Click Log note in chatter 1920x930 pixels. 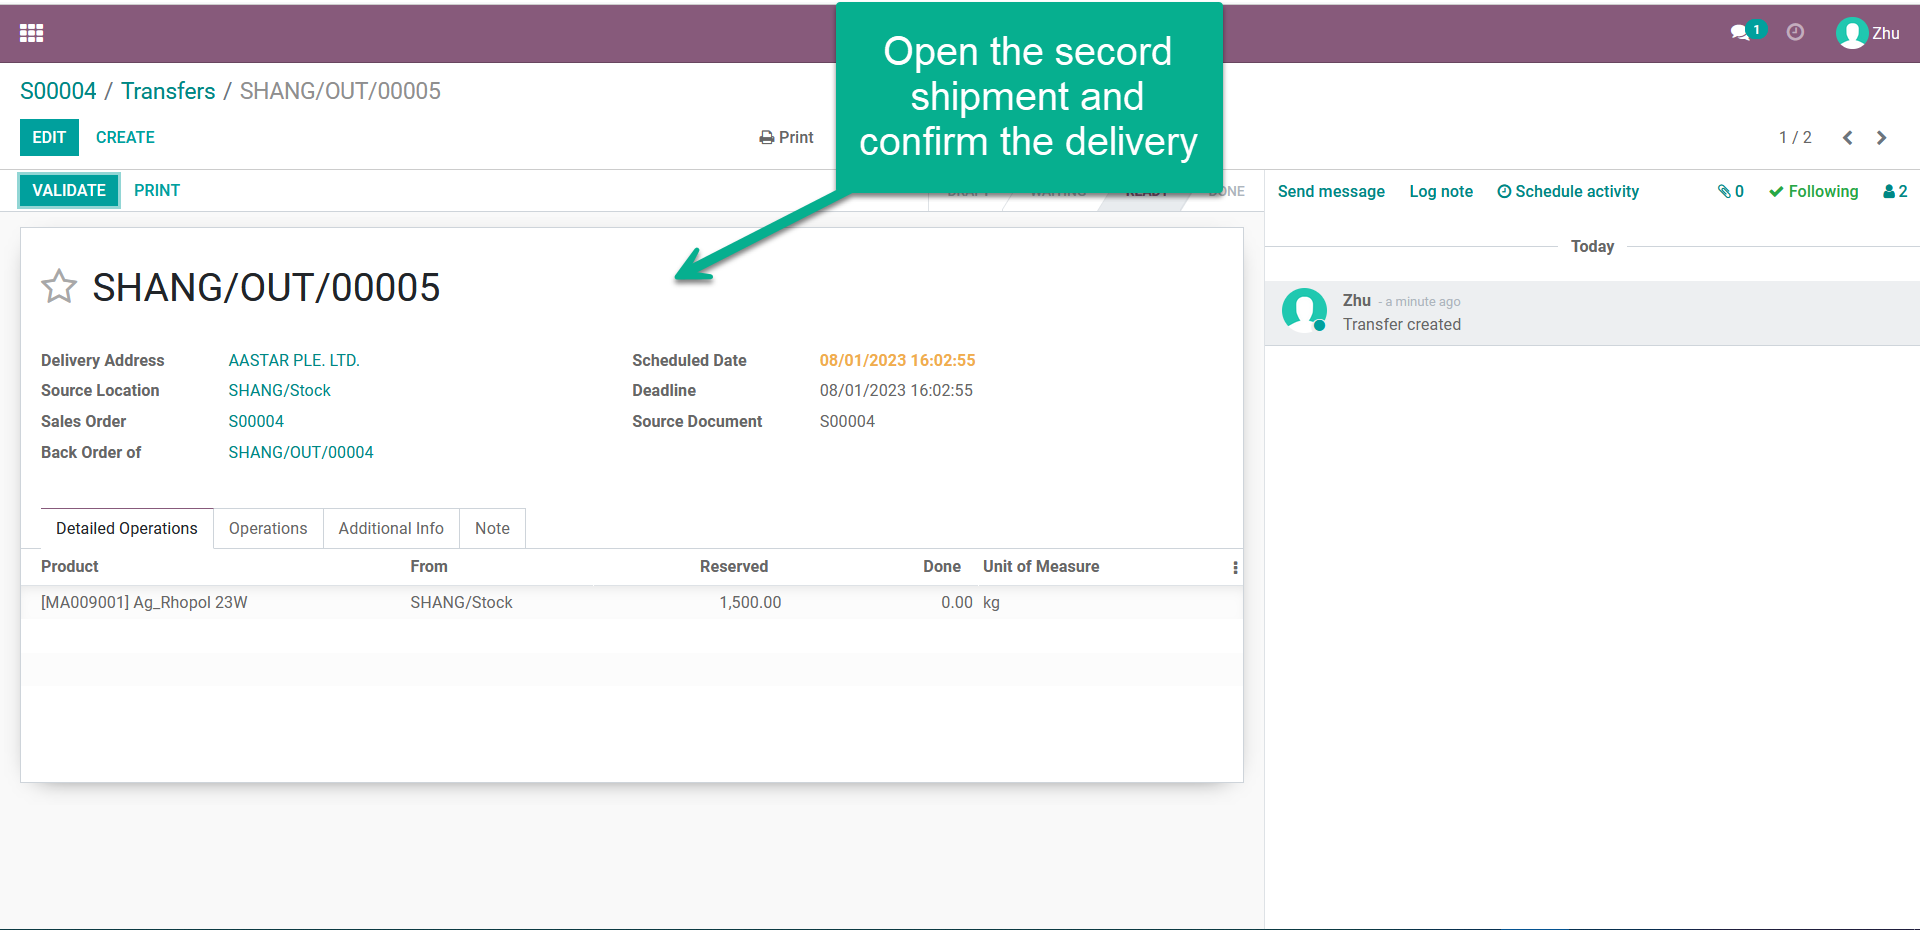click(1441, 191)
